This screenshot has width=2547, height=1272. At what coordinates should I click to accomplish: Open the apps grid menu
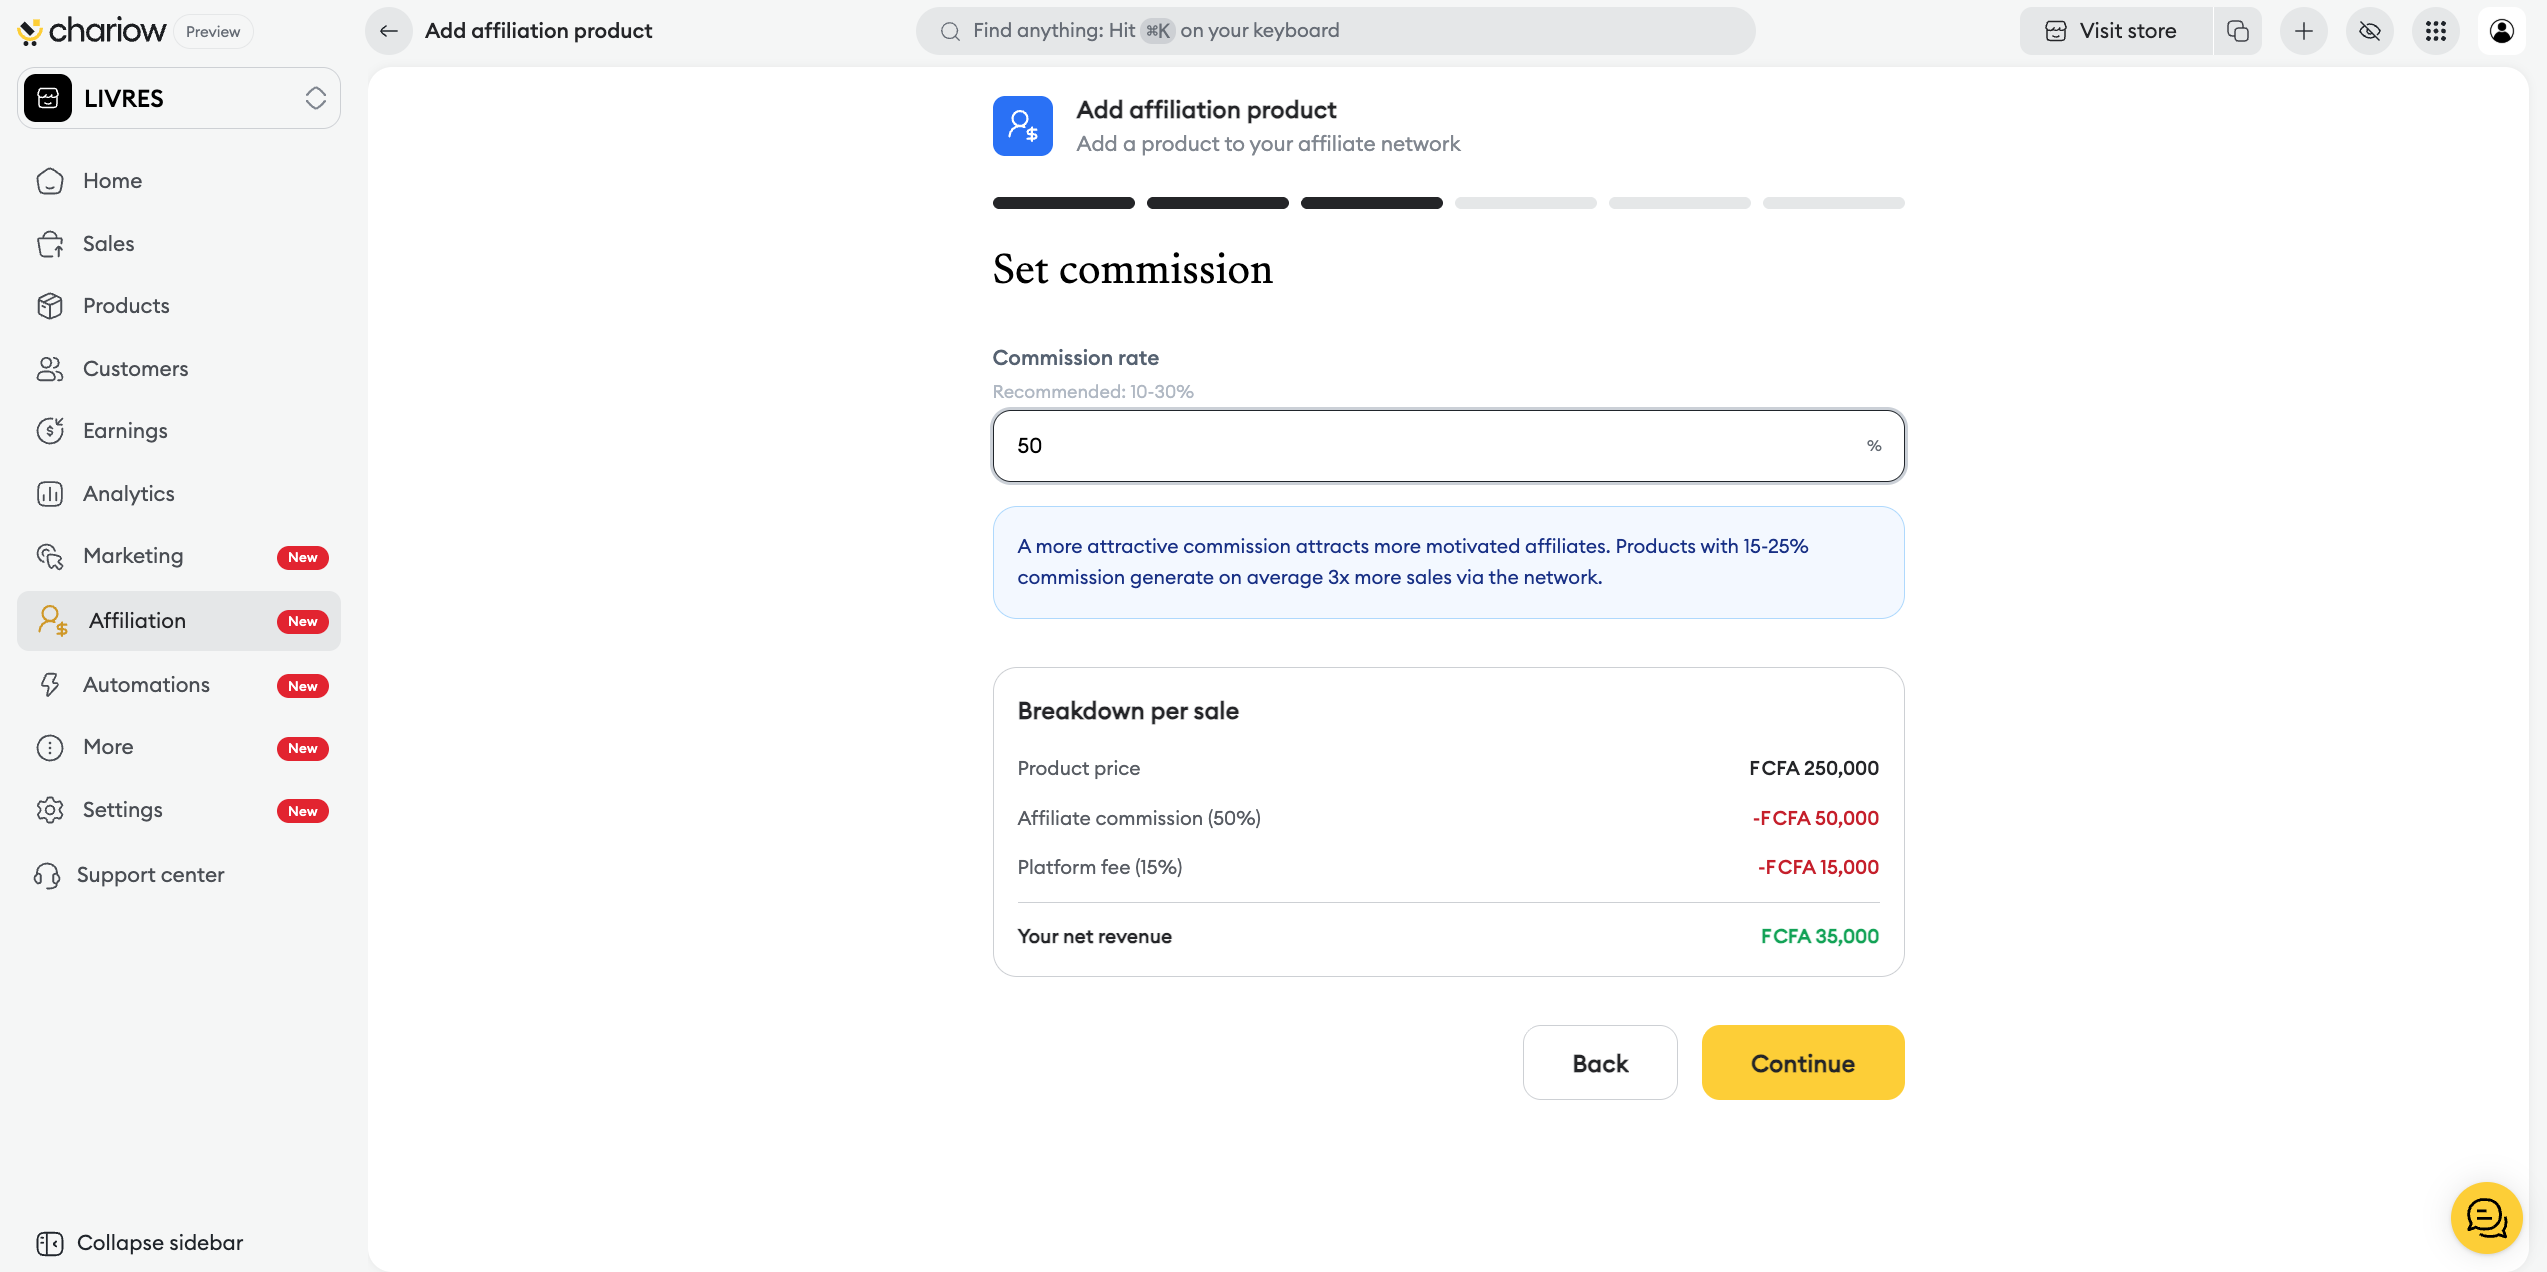tap(2436, 31)
